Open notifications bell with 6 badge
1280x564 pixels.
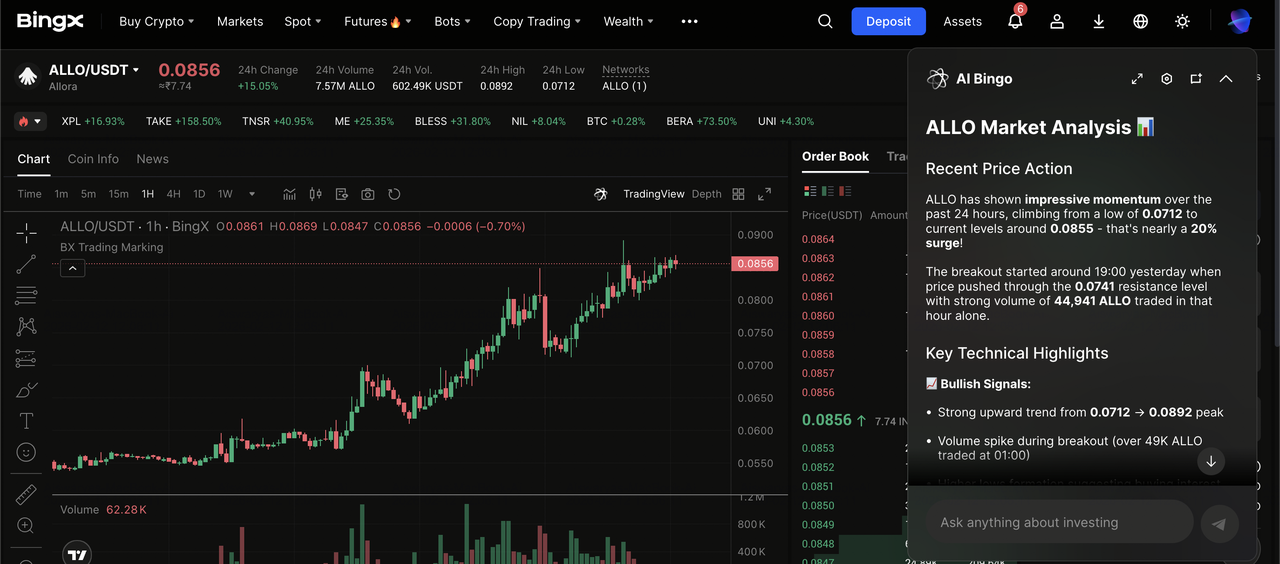1015,21
